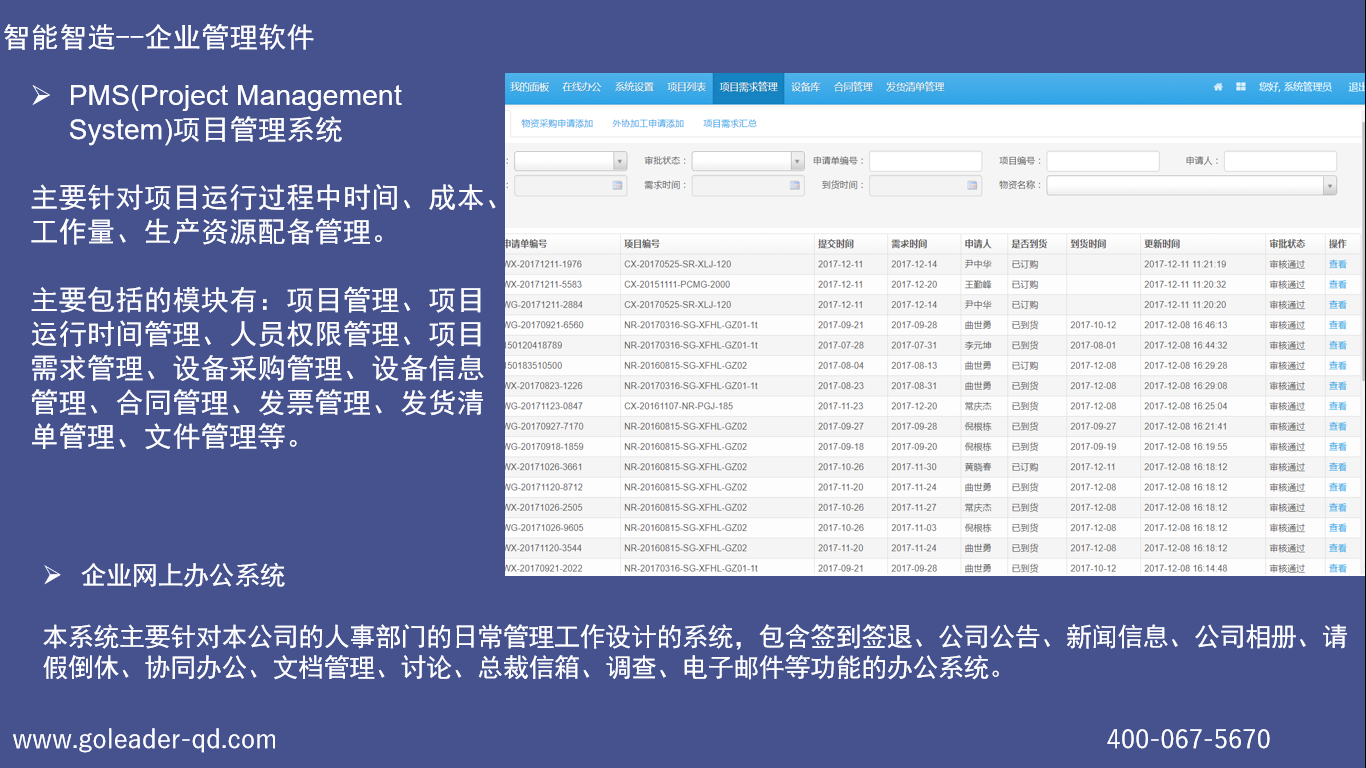Select 系统设置 in the navigation bar

634,87
